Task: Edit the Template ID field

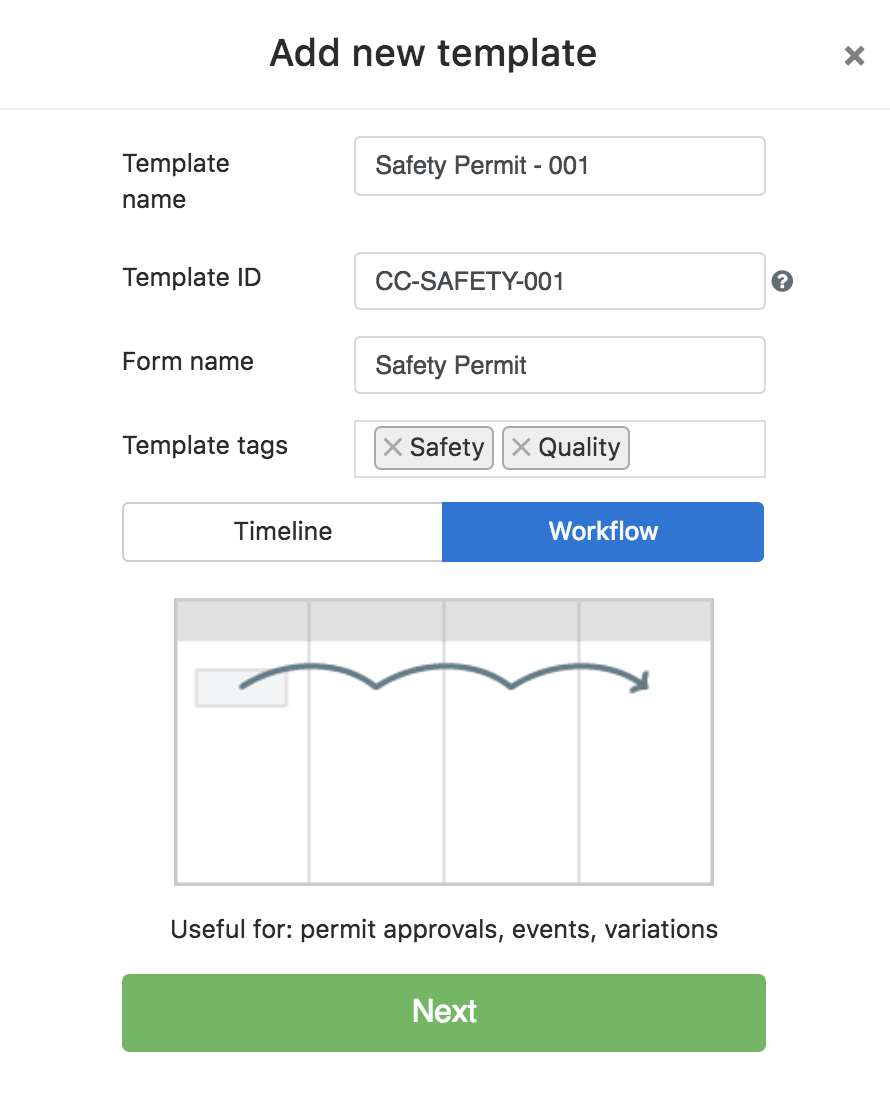Action: point(560,281)
